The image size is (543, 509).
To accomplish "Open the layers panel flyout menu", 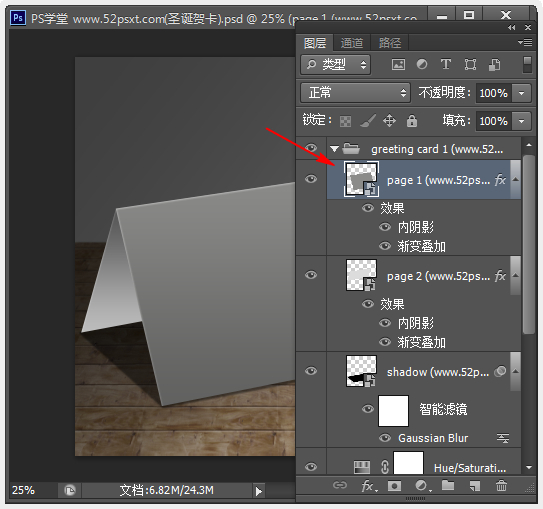I will (525, 42).
